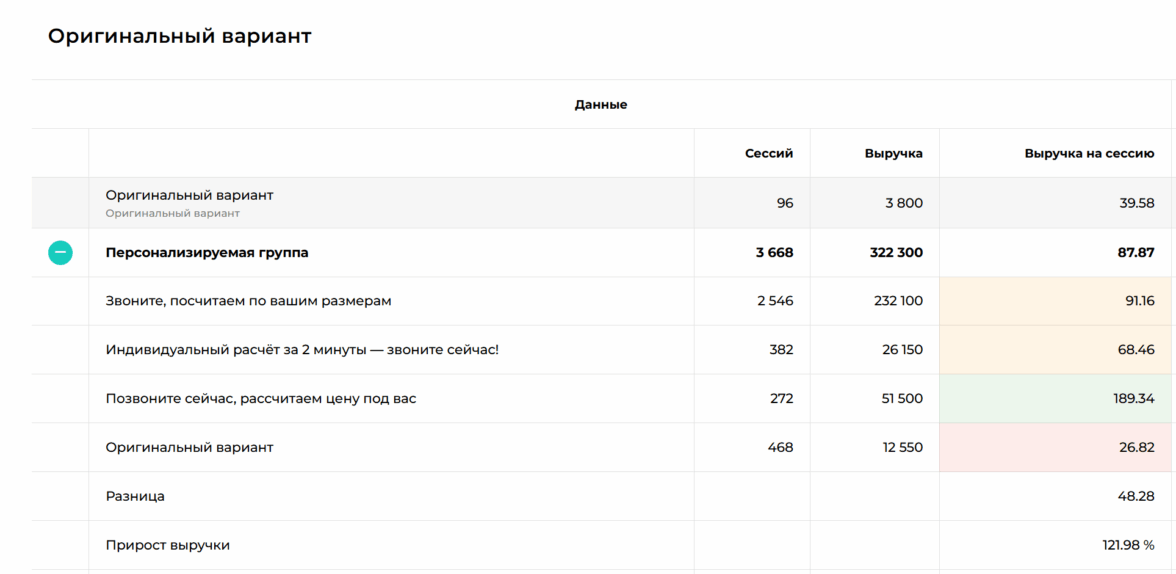This screenshot has height=574, width=1176.
Task: Select the Позвоните сейчас, рассчитаем цену row
Action: (x=261, y=399)
